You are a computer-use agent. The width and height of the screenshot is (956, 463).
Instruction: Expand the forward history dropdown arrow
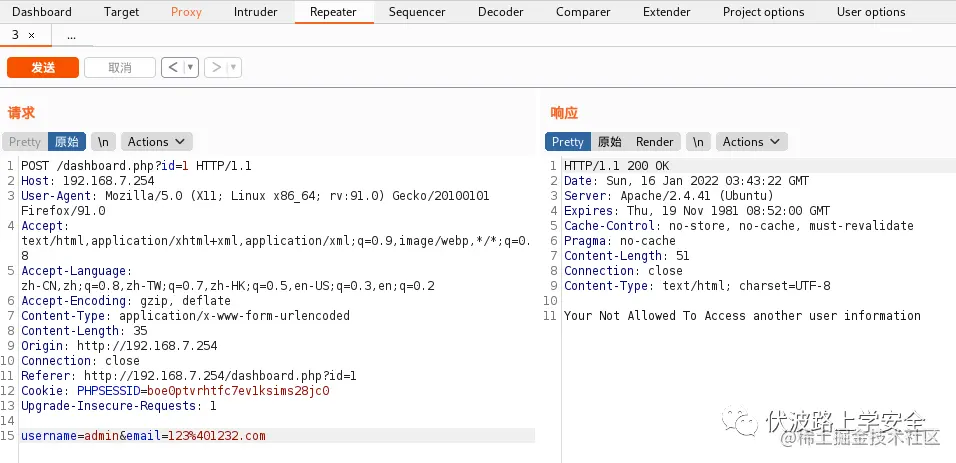[x=234, y=68]
